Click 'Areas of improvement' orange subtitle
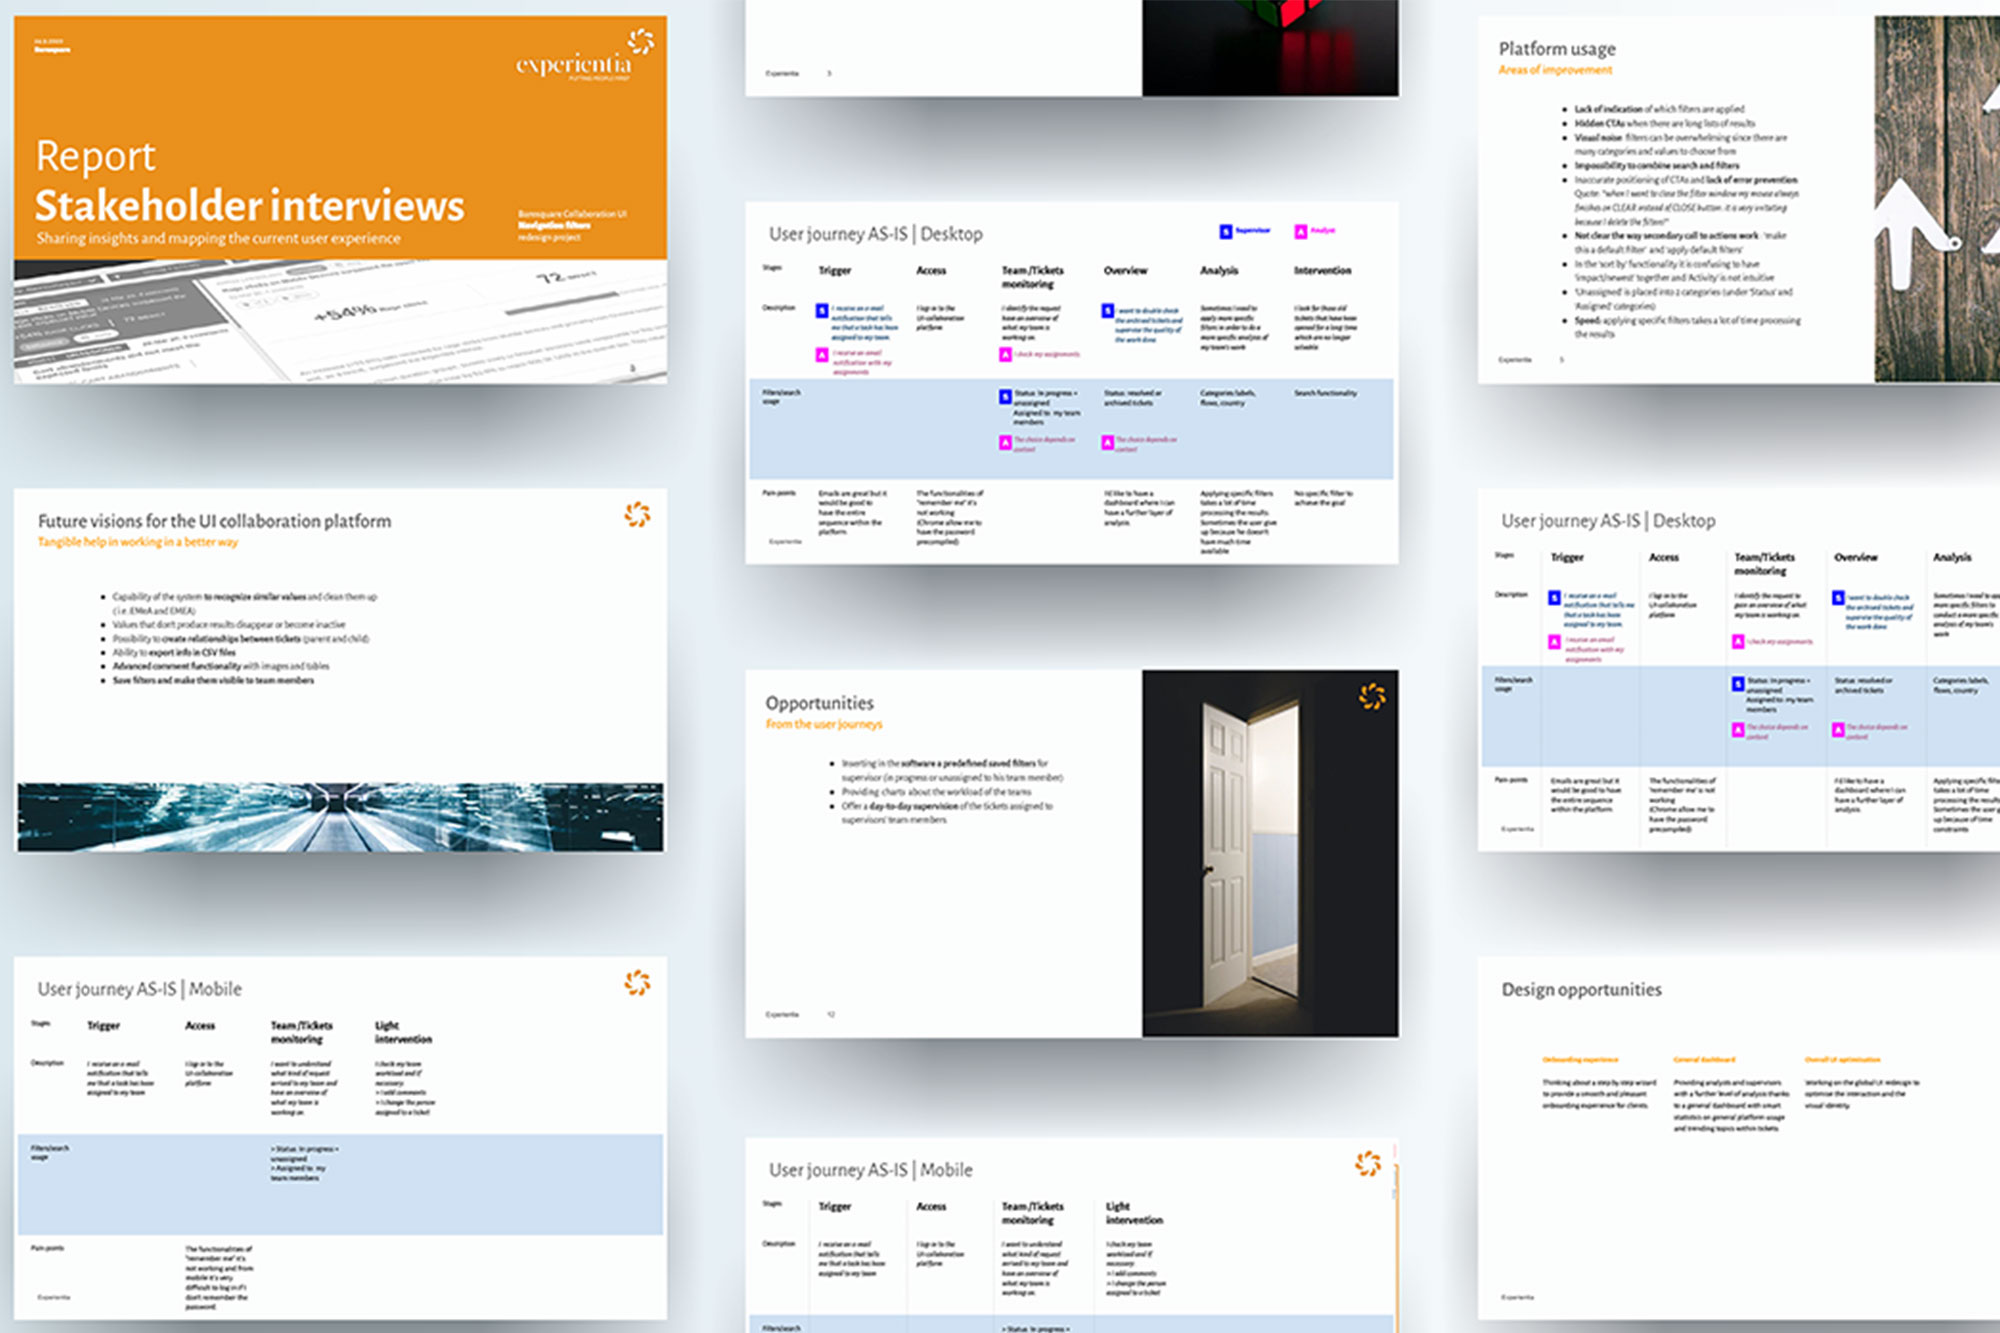Screen dimensions: 2000x1333 click(1555, 70)
